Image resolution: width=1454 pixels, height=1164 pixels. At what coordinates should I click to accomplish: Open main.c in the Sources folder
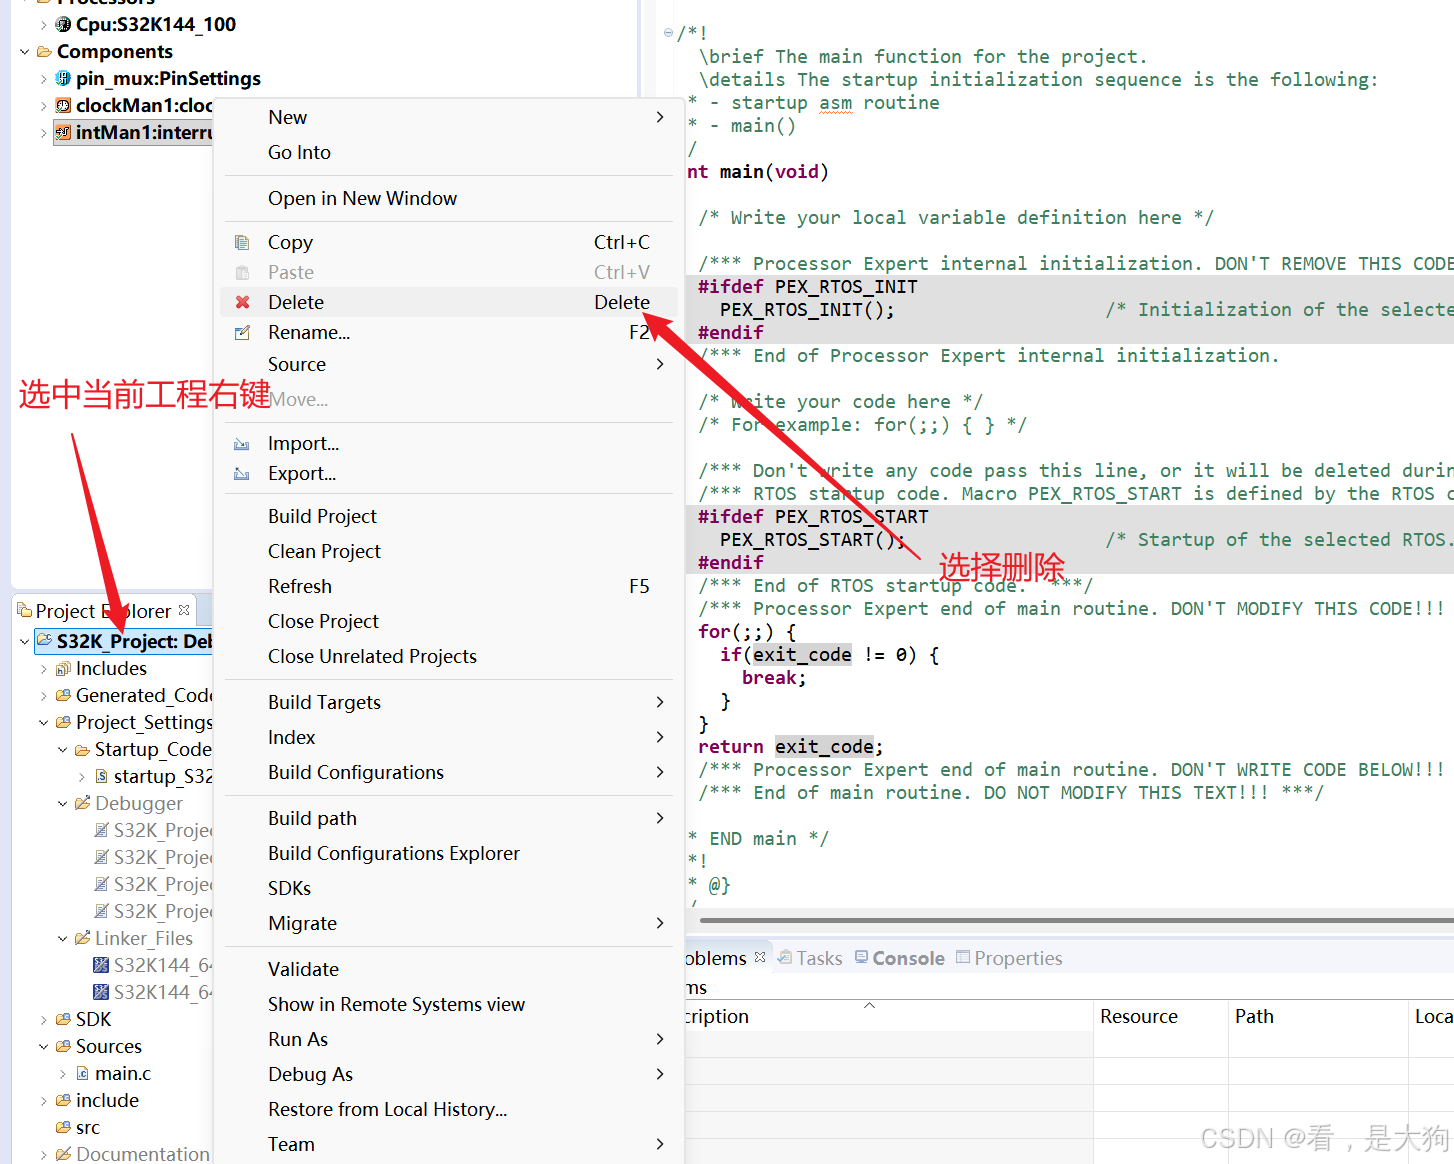123,1073
